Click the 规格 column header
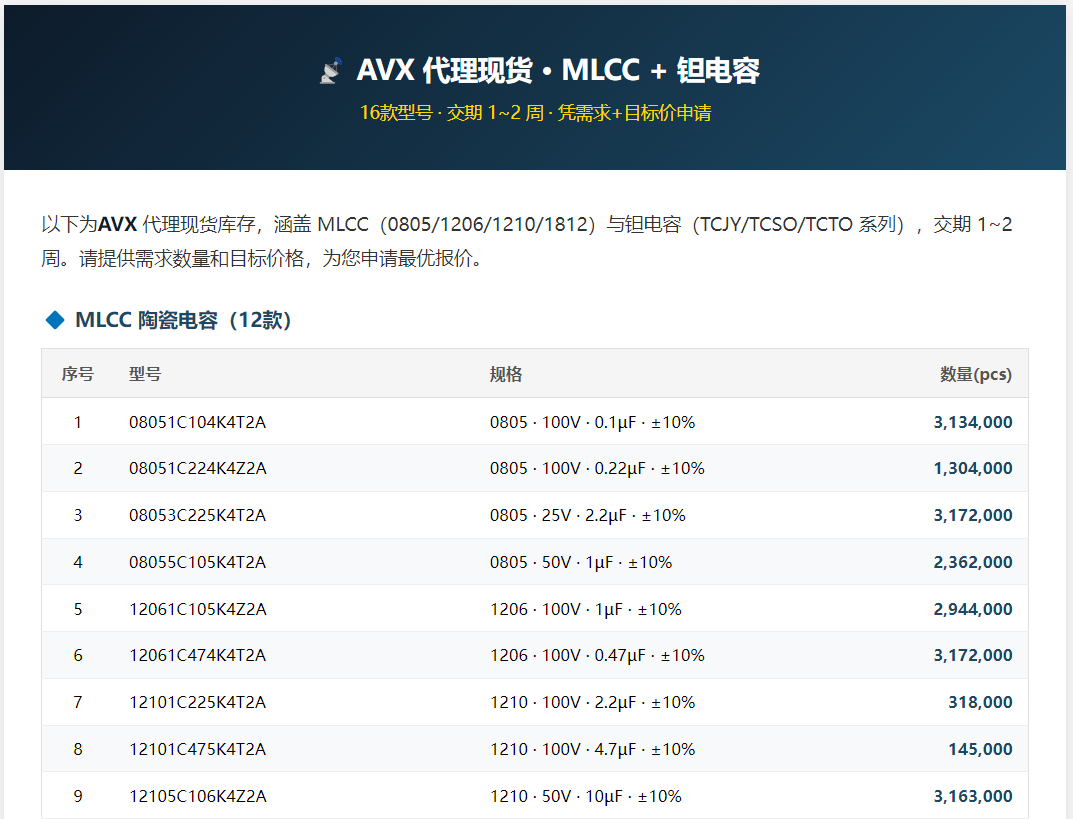 [x=506, y=374]
